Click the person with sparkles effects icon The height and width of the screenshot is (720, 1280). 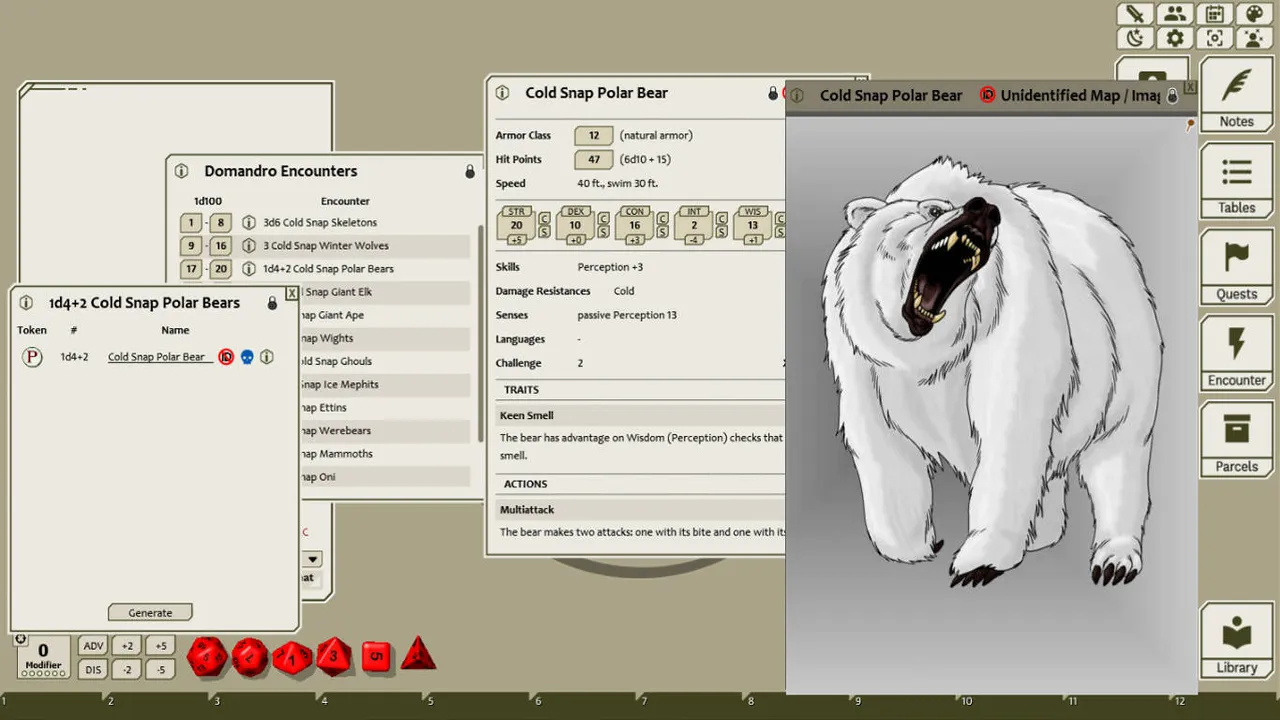tap(1254, 38)
